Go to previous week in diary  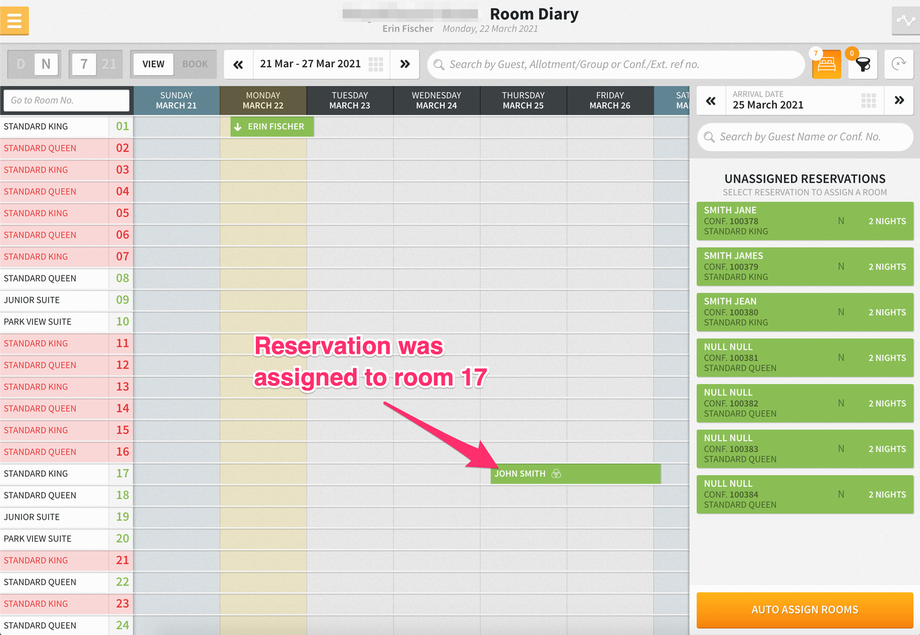tap(238, 65)
